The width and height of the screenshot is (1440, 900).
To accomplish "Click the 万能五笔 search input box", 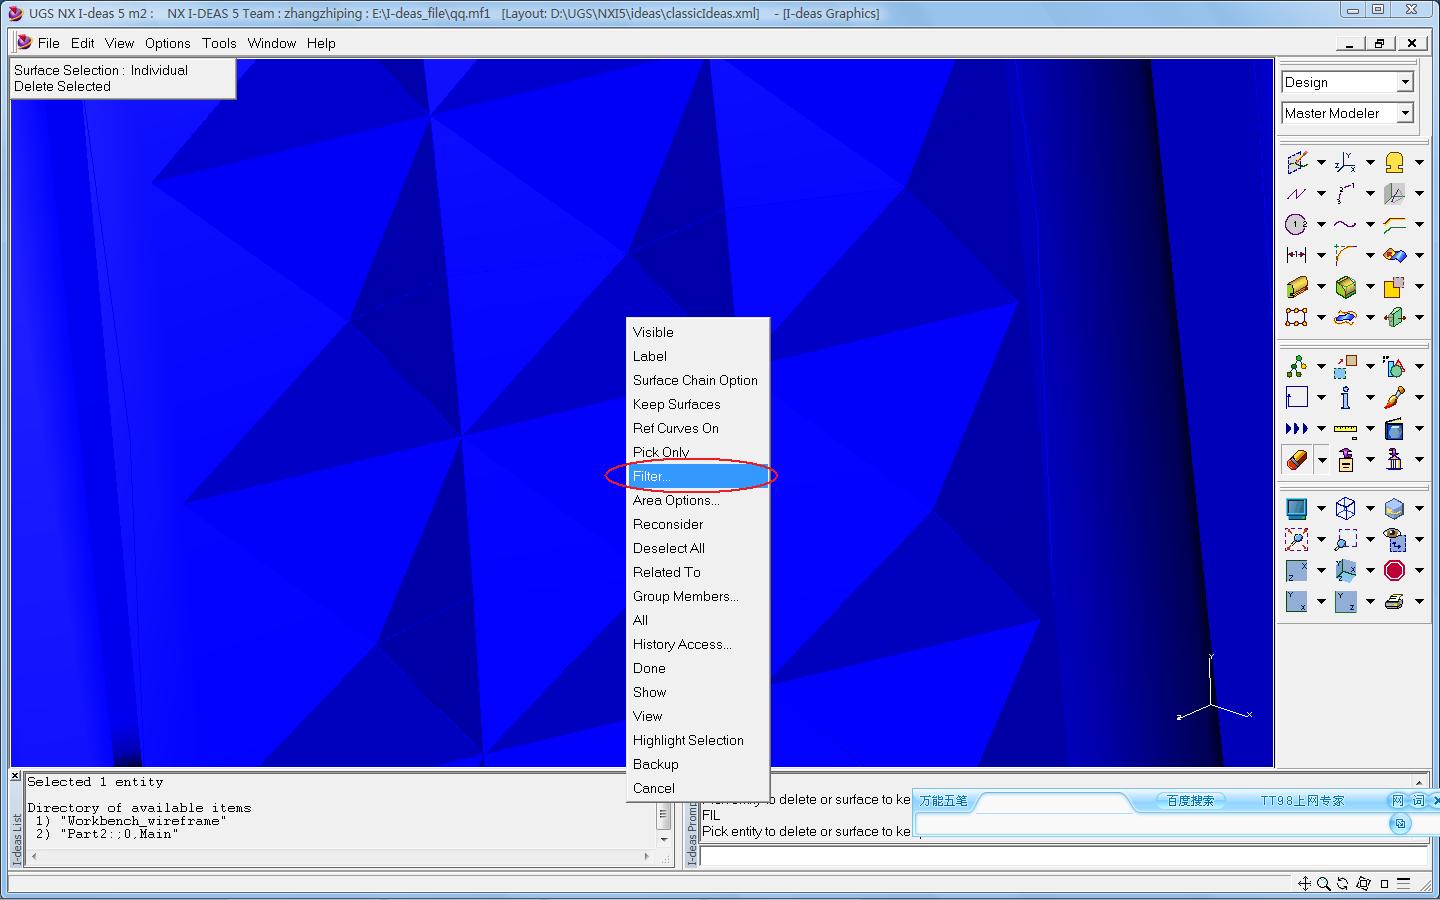I will (1150, 824).
